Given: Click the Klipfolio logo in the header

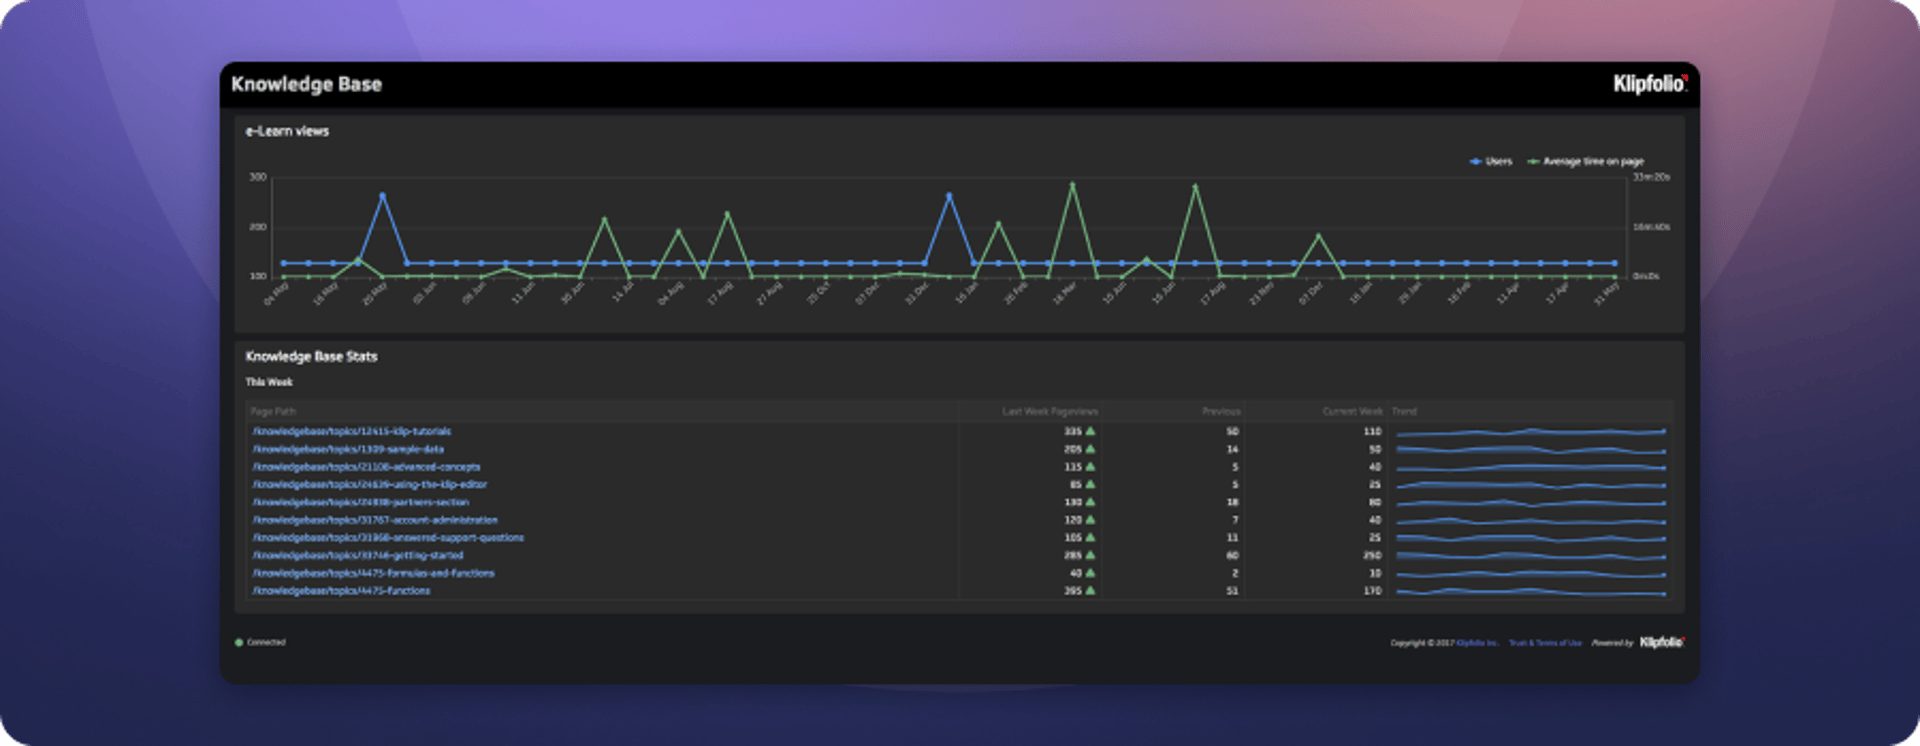Looking at the screenshot, I should [1650, 84].
